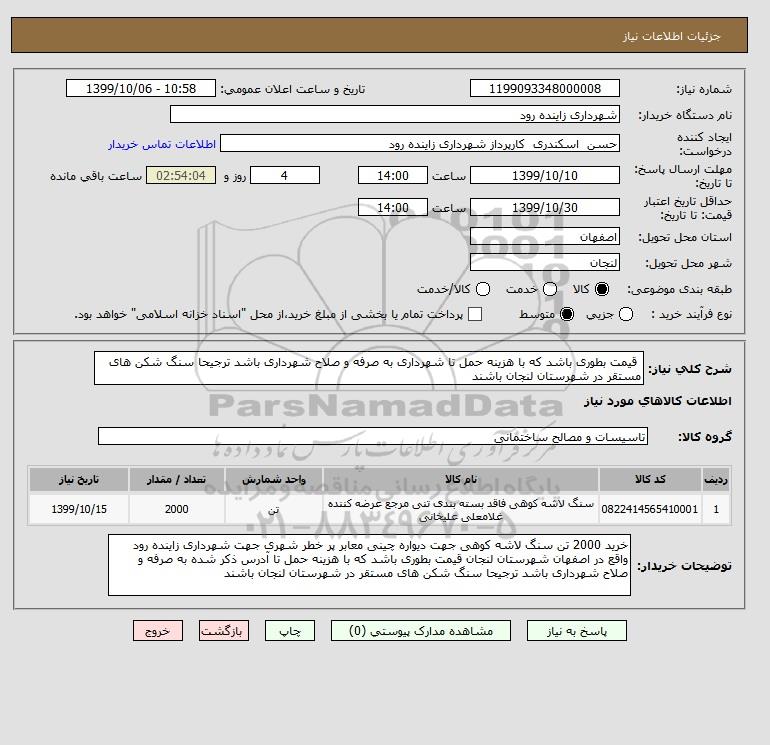Click the need date cell 1399/10/15
The image size is (770, 745).
79,509
